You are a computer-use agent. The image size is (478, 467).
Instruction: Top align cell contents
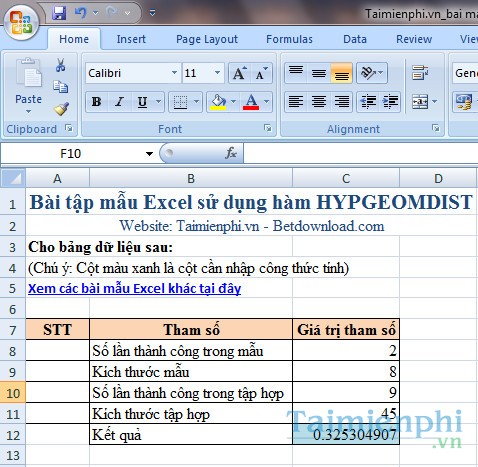pyautogui.click(x=296, y=73)
